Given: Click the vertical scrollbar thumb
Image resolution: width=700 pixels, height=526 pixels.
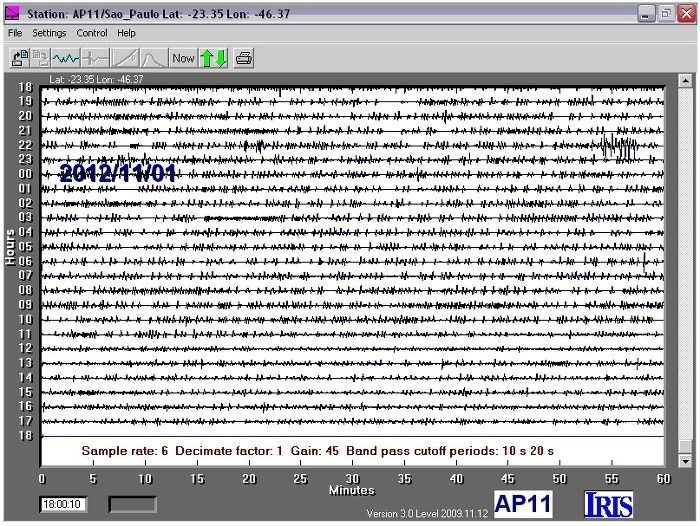Looking at the screenshot, I should [x=685, y=446].
